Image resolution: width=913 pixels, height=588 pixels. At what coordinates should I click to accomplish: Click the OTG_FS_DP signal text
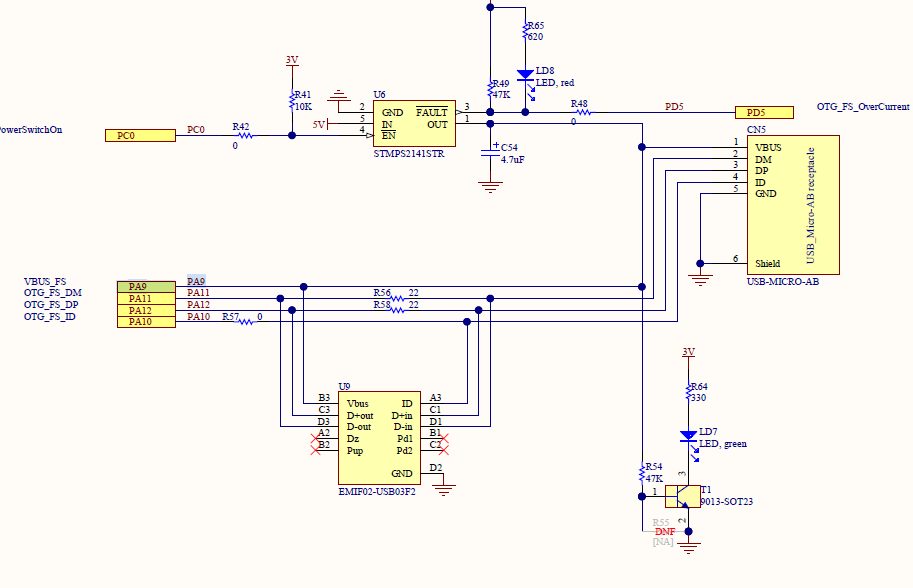(51, 304)
